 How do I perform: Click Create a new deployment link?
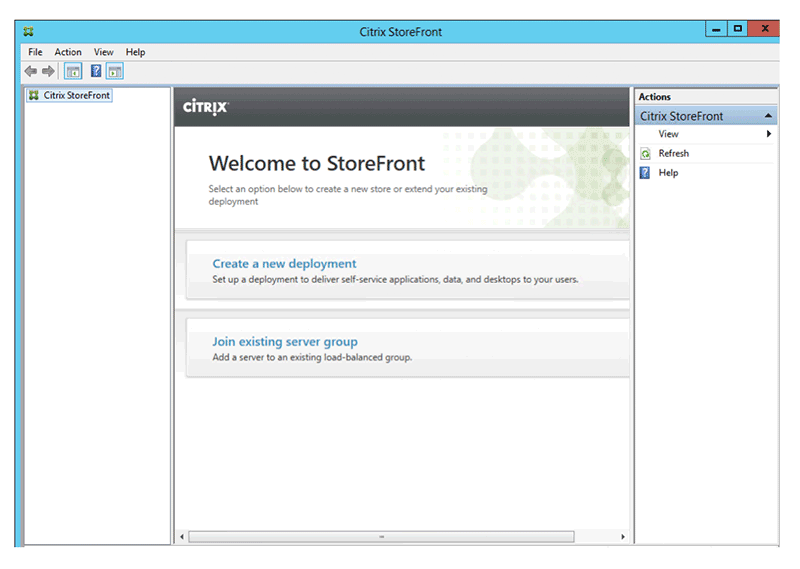click(284, 264)
